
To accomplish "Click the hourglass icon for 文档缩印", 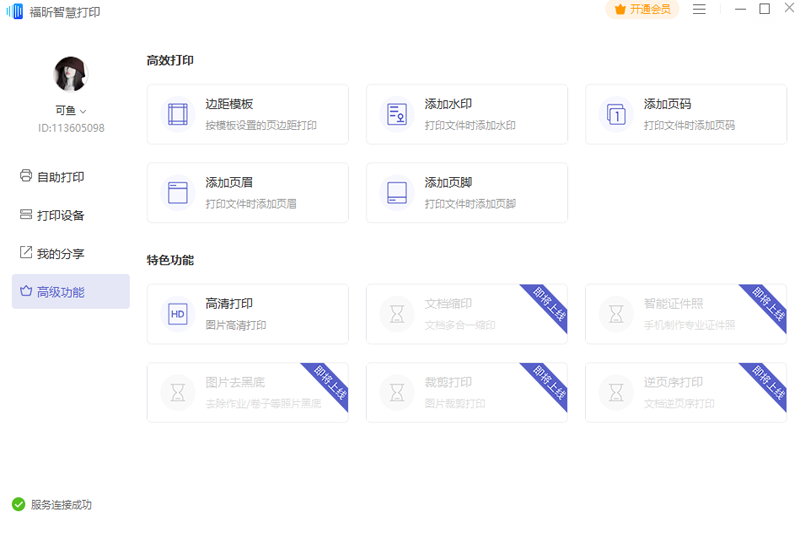I will pyautogui.click(x=397, y=314).
